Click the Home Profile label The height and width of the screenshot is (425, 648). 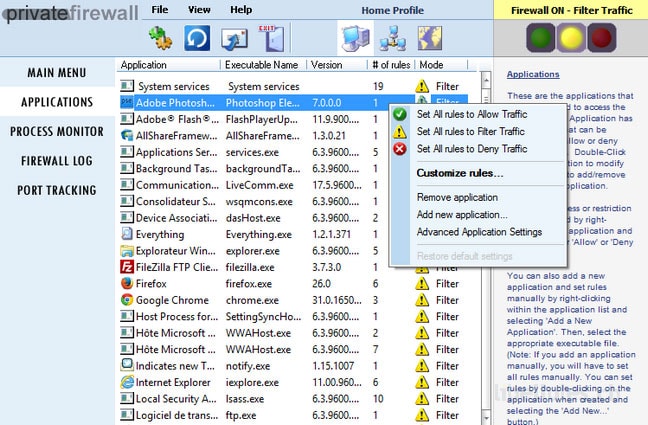tap(393, 10)
